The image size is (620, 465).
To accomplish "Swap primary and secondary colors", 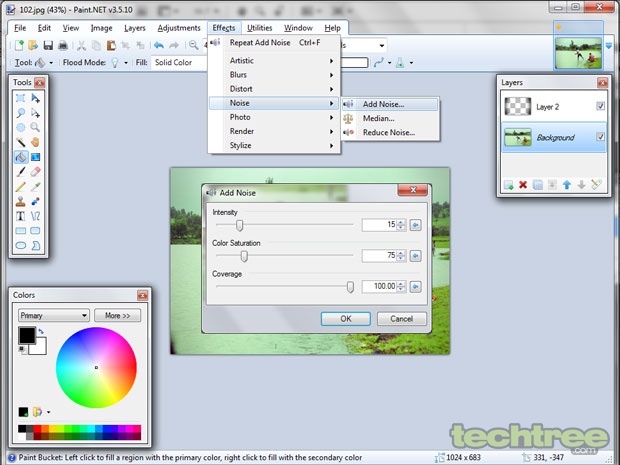I will (41, 331).
